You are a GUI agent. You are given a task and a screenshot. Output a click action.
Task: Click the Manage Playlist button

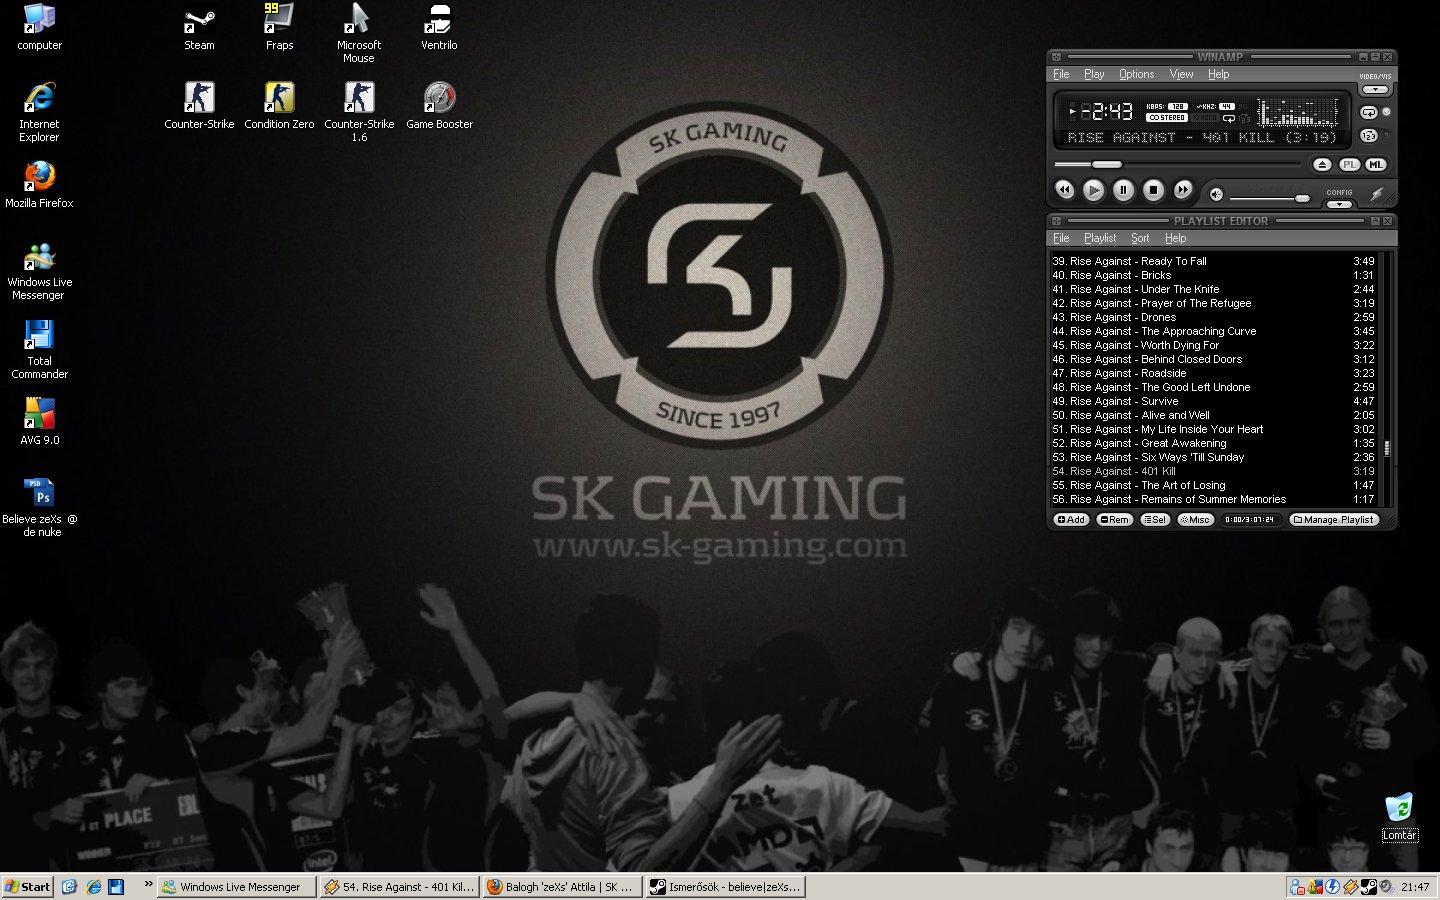[1334, 520]
